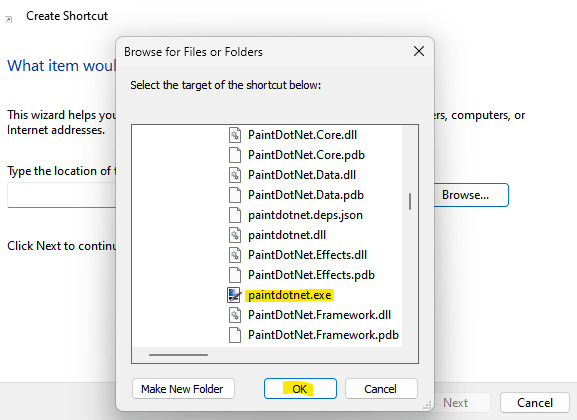Image resolution: width=577 pixels, height=420 pixels.
Task: Click Make New Folder button
Action: (183, 388)
